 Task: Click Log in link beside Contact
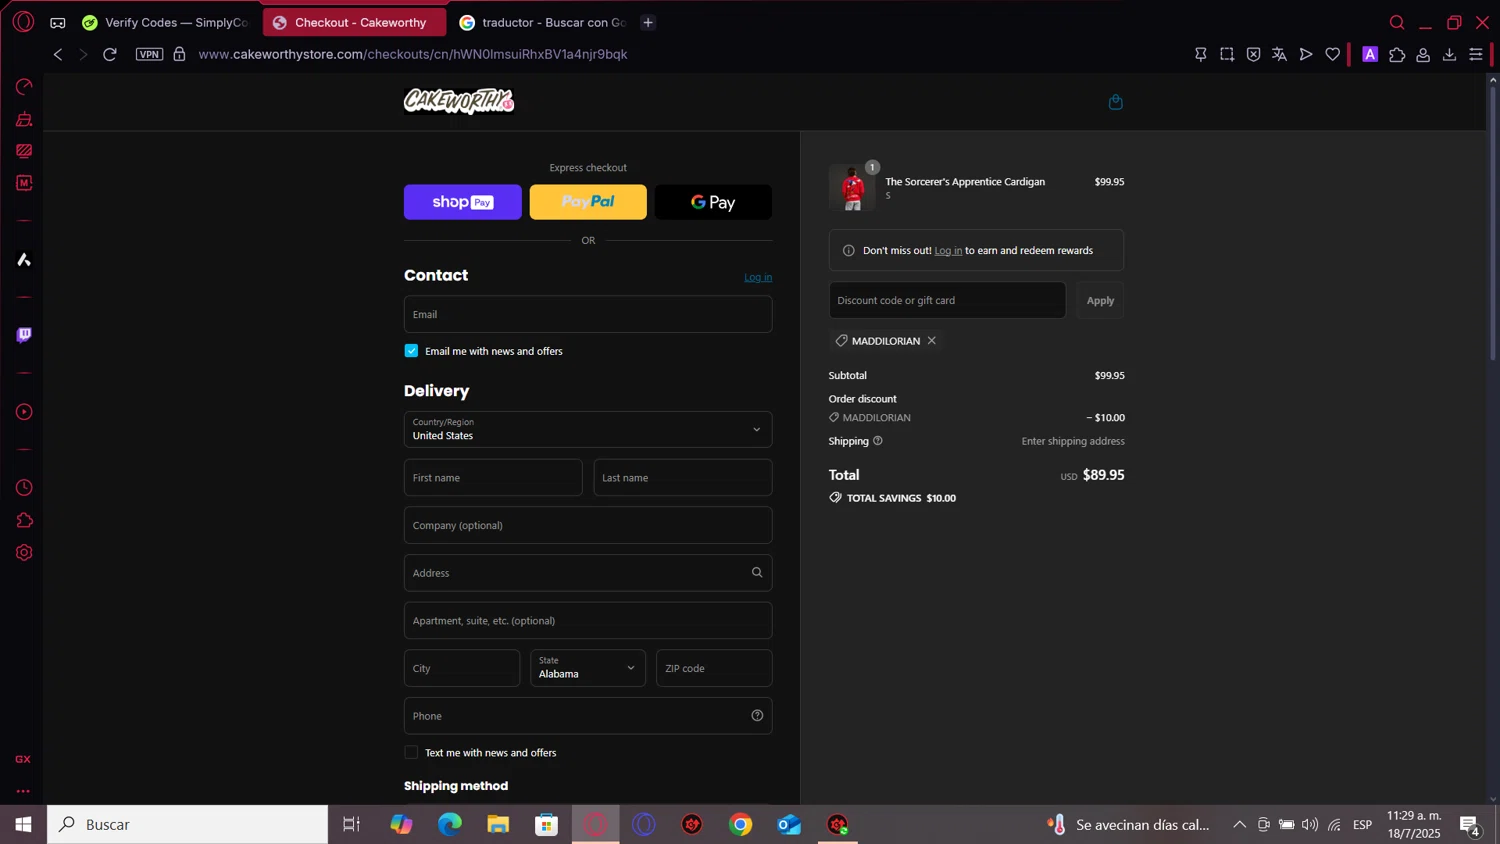coord(758,277)
